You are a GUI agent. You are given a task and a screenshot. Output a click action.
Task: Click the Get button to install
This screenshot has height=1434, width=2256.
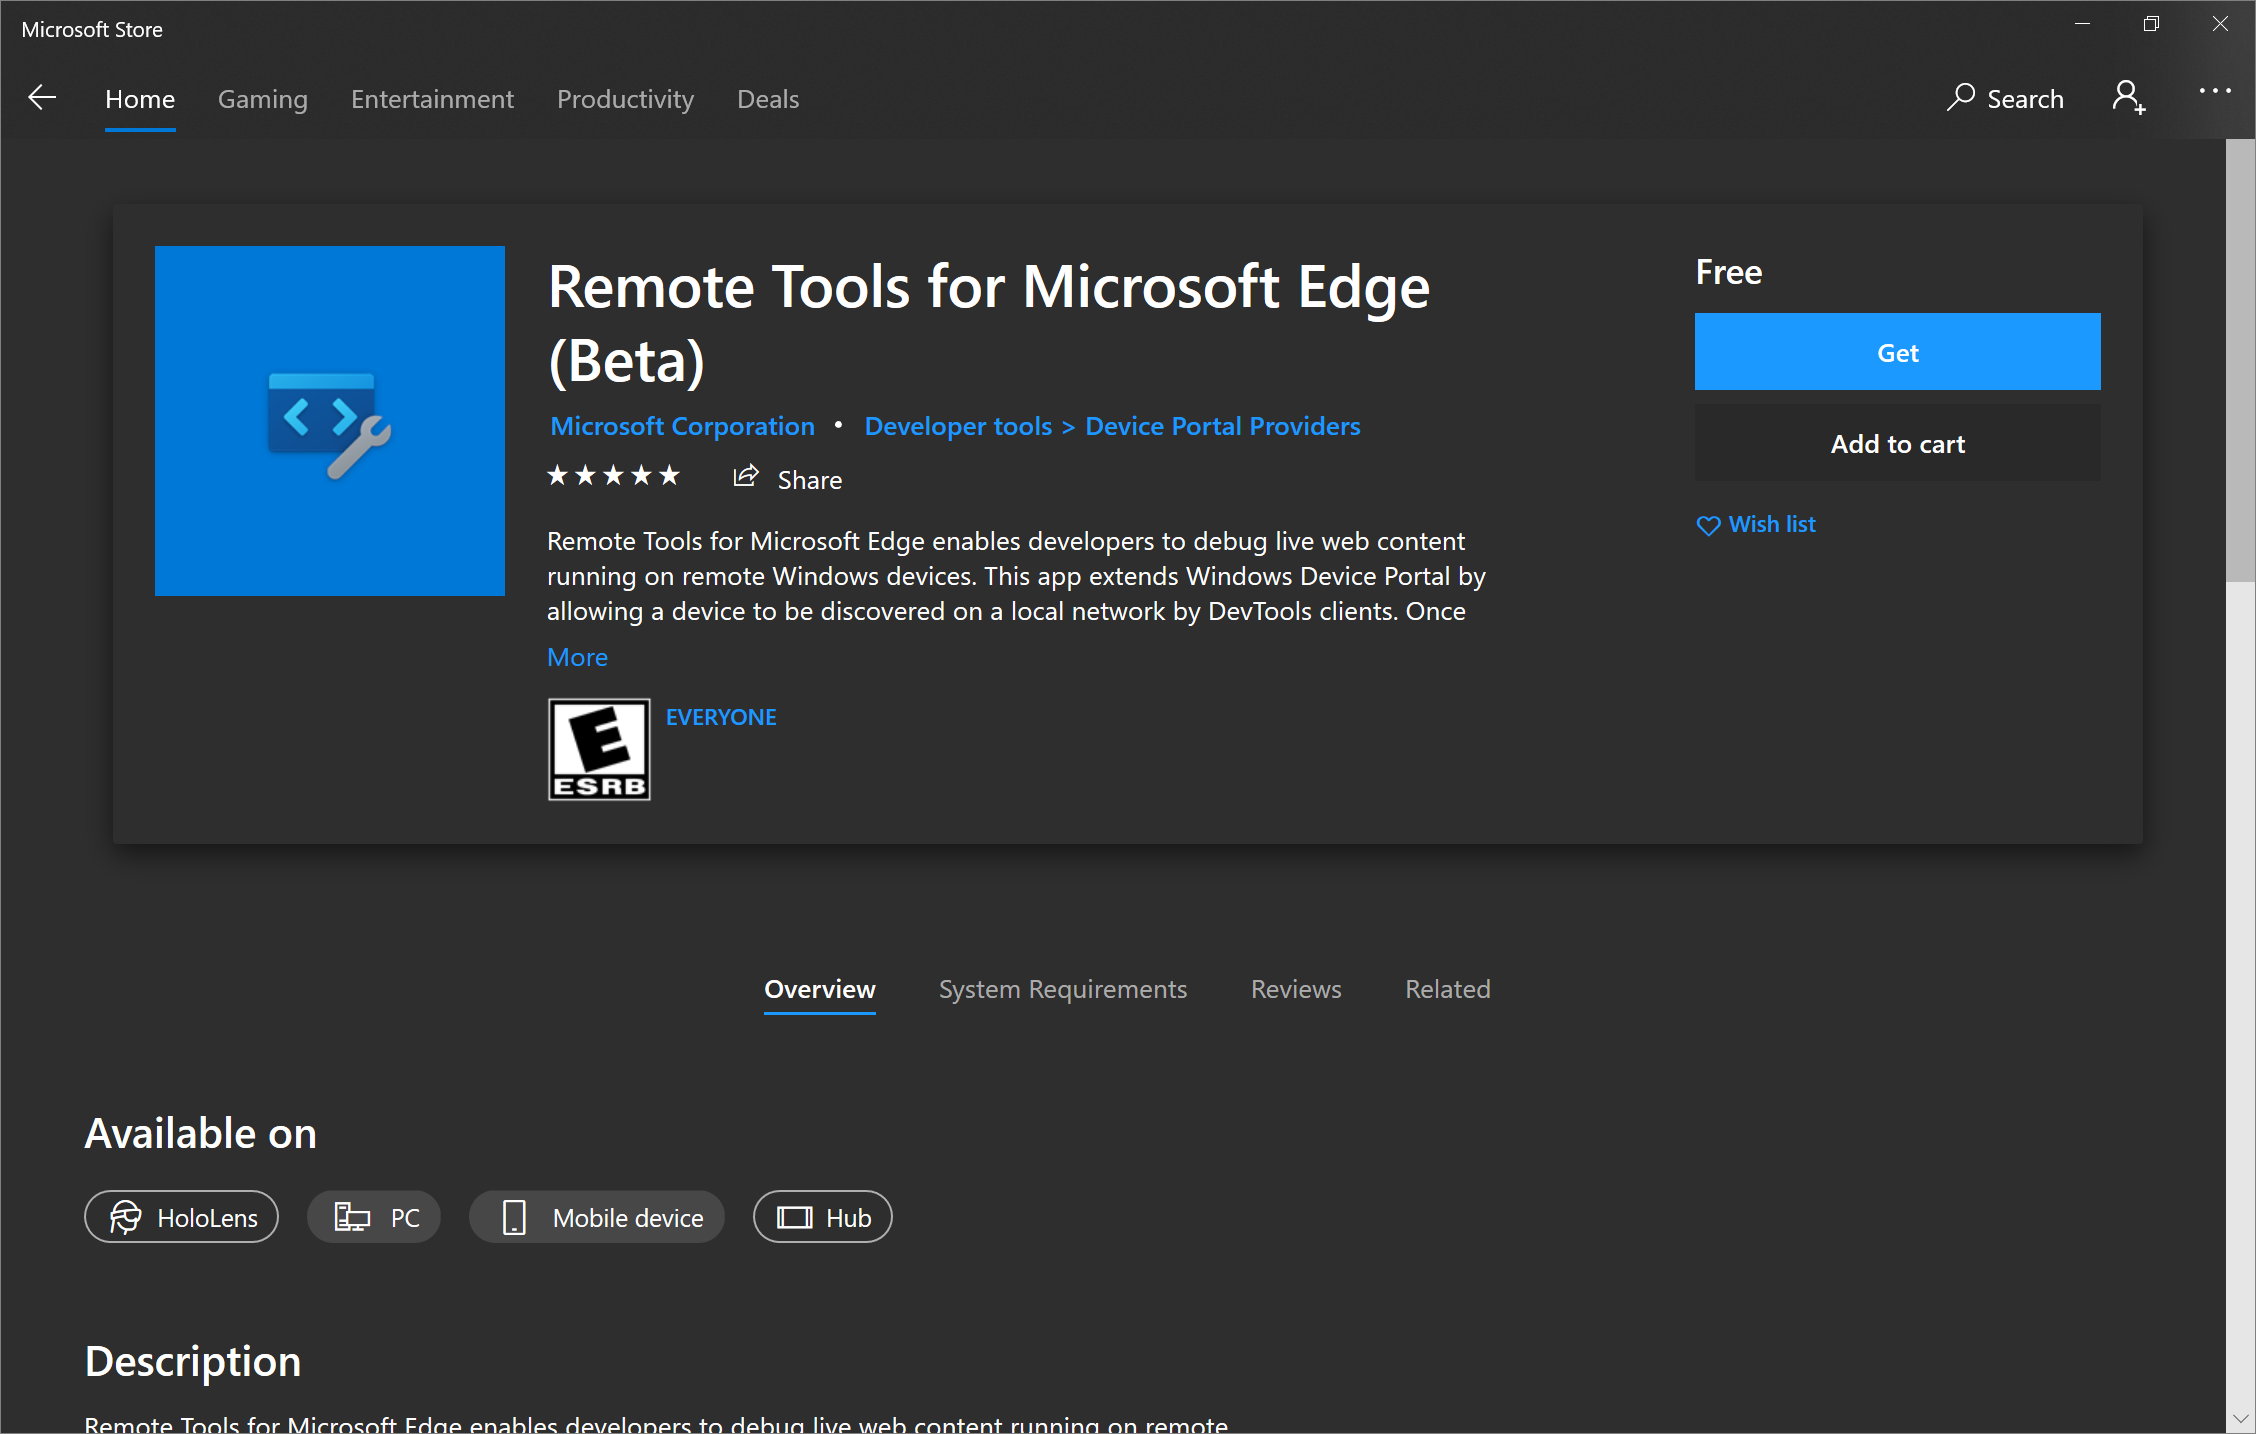pos(1899,350)
